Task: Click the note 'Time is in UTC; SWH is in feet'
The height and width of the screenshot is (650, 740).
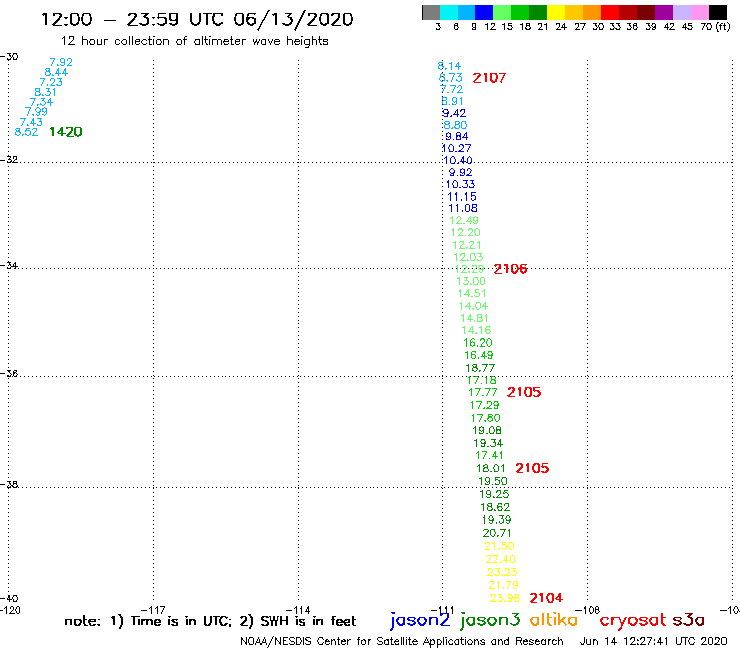Action: [x=210, y=621]
